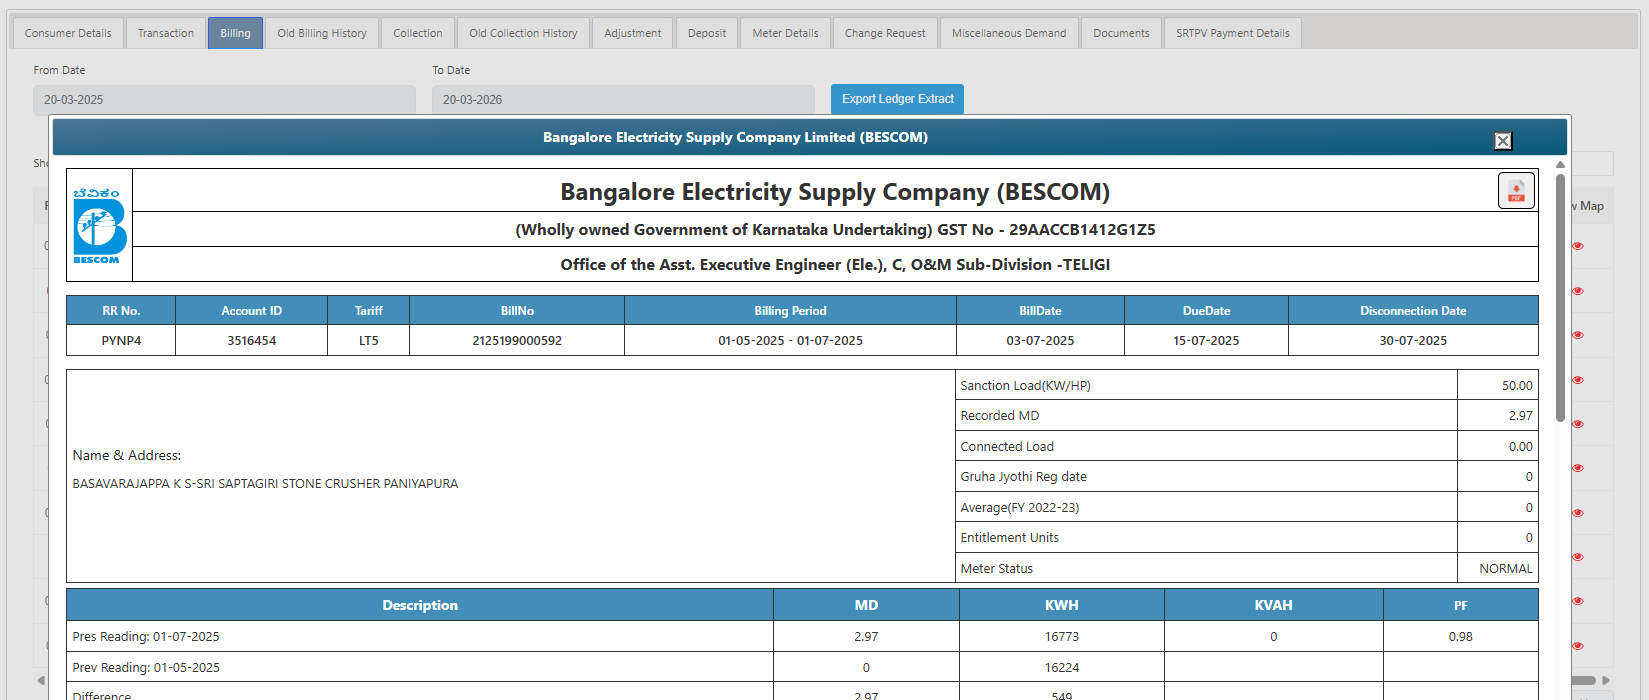Click the horizontal scrollbar's right arrow
The image size is (1649, 700).
pyautogui.click(x=1607, y=681)
